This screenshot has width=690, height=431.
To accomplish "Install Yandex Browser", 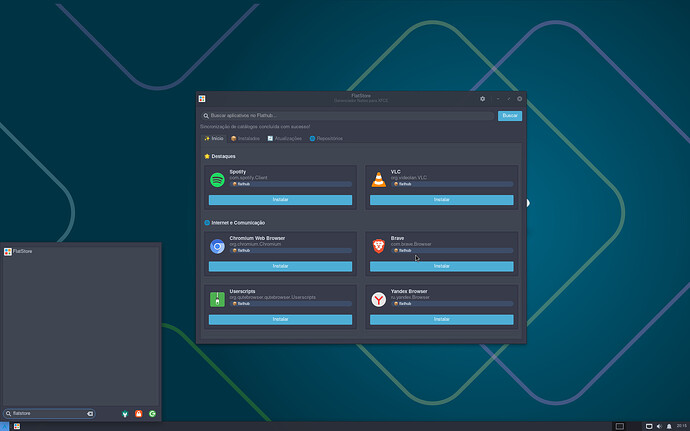I will (x=441, y=320).
